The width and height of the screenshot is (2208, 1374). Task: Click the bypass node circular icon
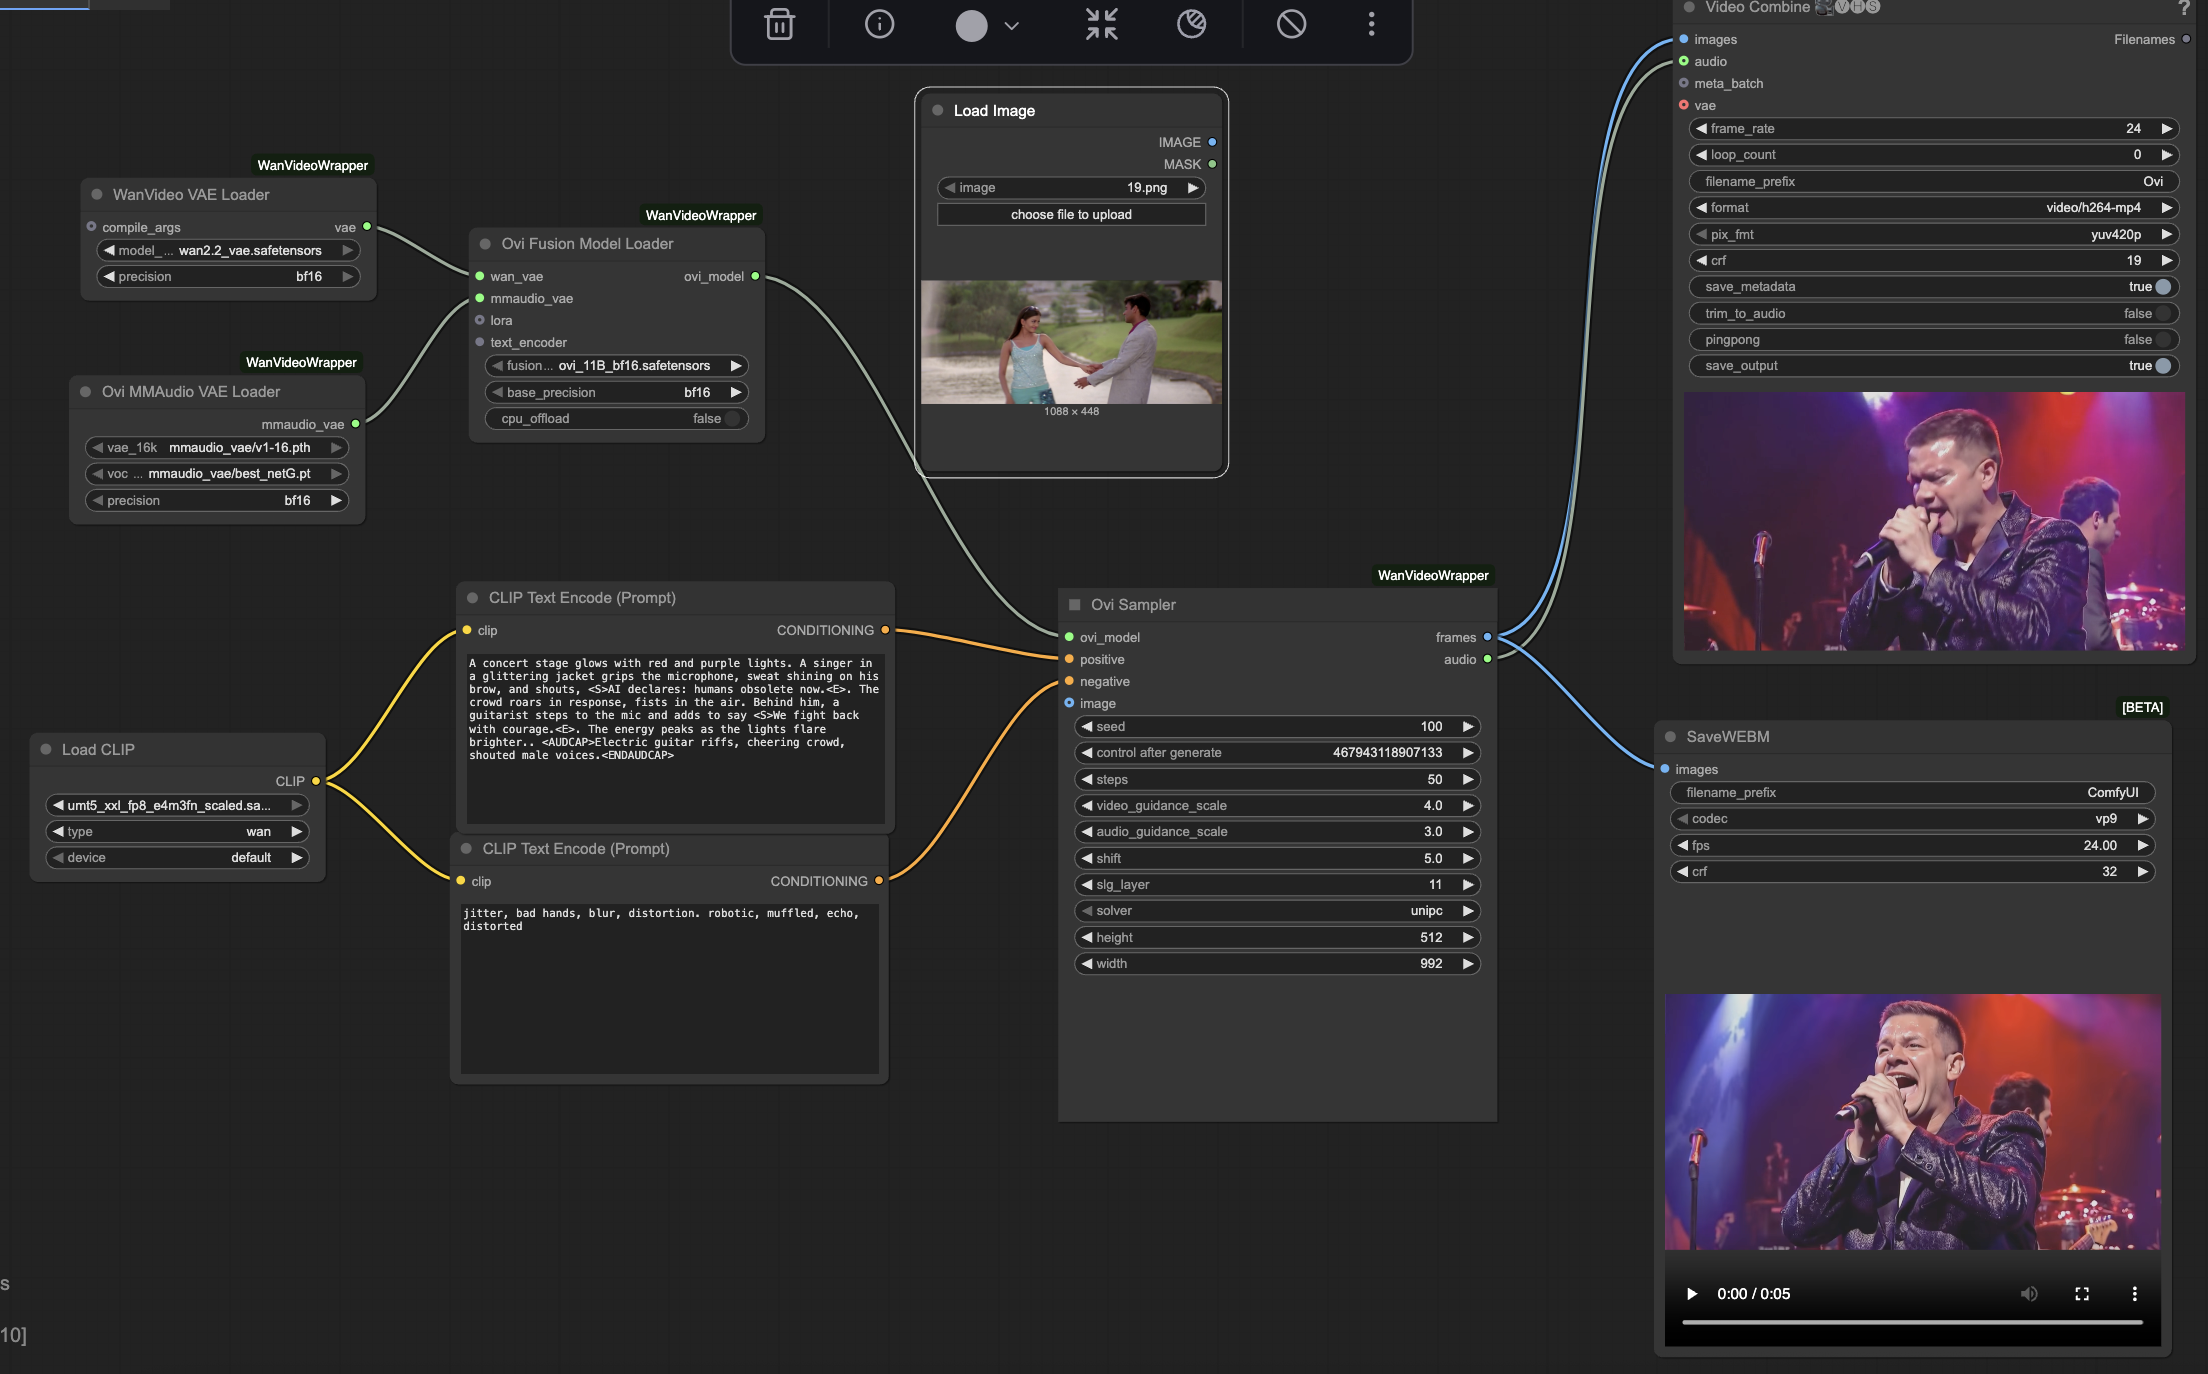1191,24
